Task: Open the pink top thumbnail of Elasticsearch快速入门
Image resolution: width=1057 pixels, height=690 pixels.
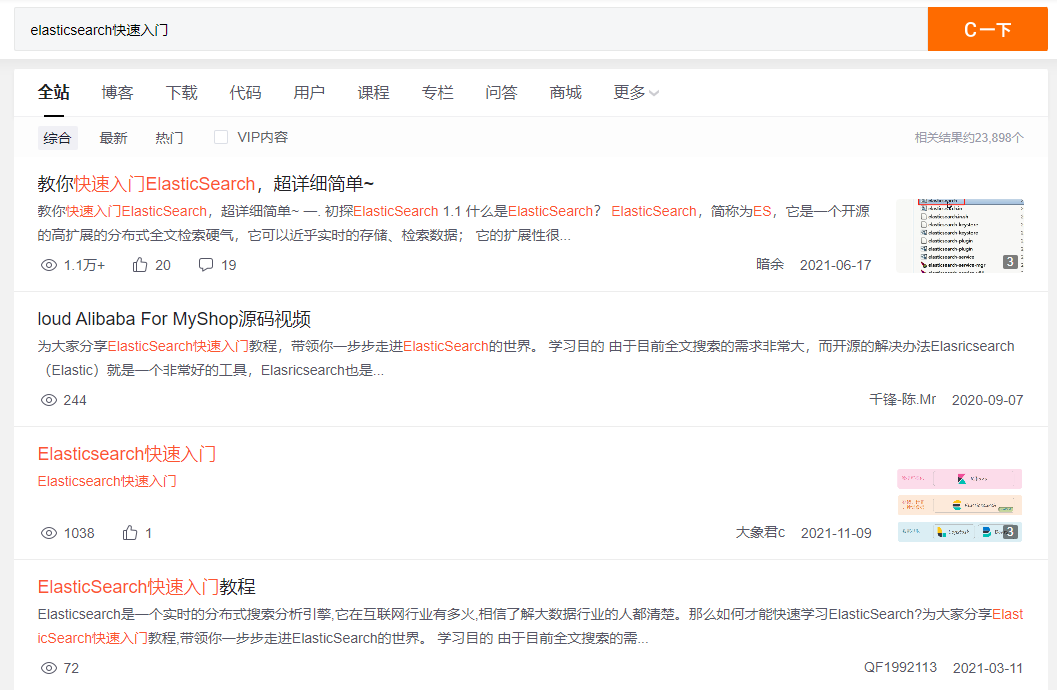Action: [959, 478]
